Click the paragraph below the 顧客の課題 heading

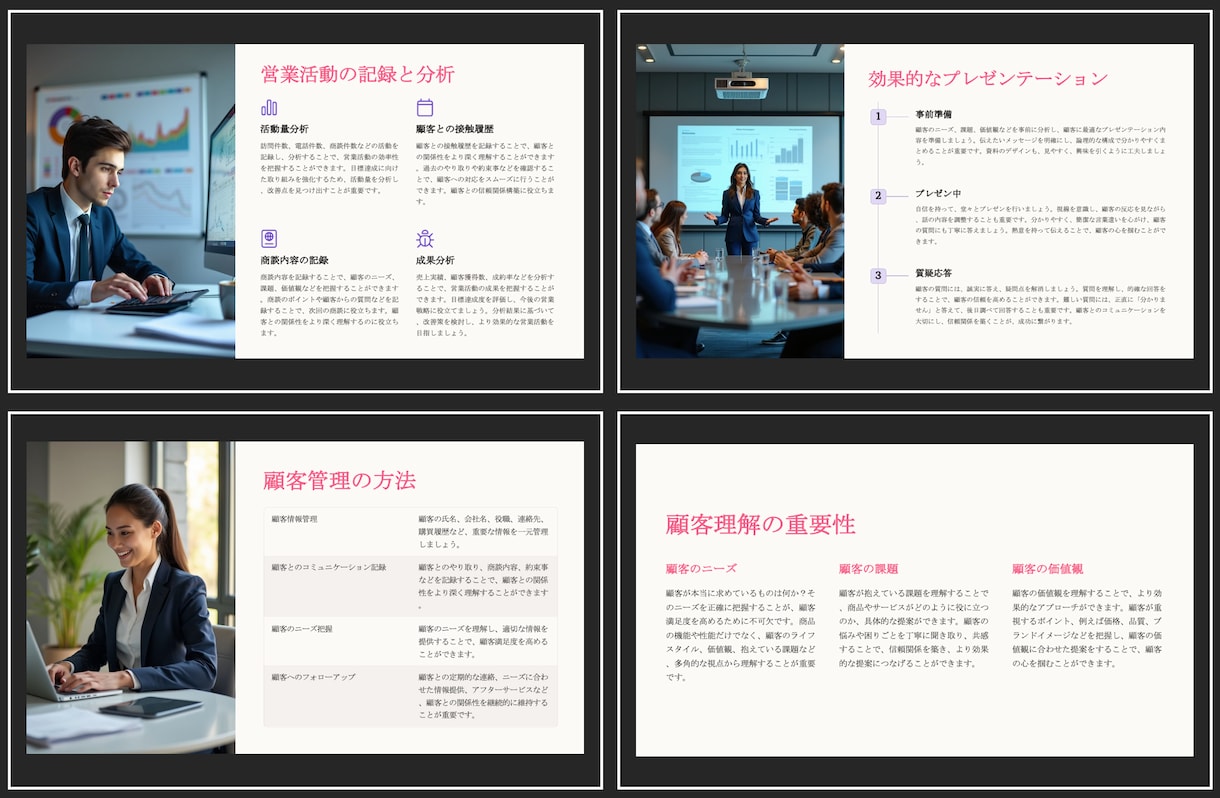point(914,628)
